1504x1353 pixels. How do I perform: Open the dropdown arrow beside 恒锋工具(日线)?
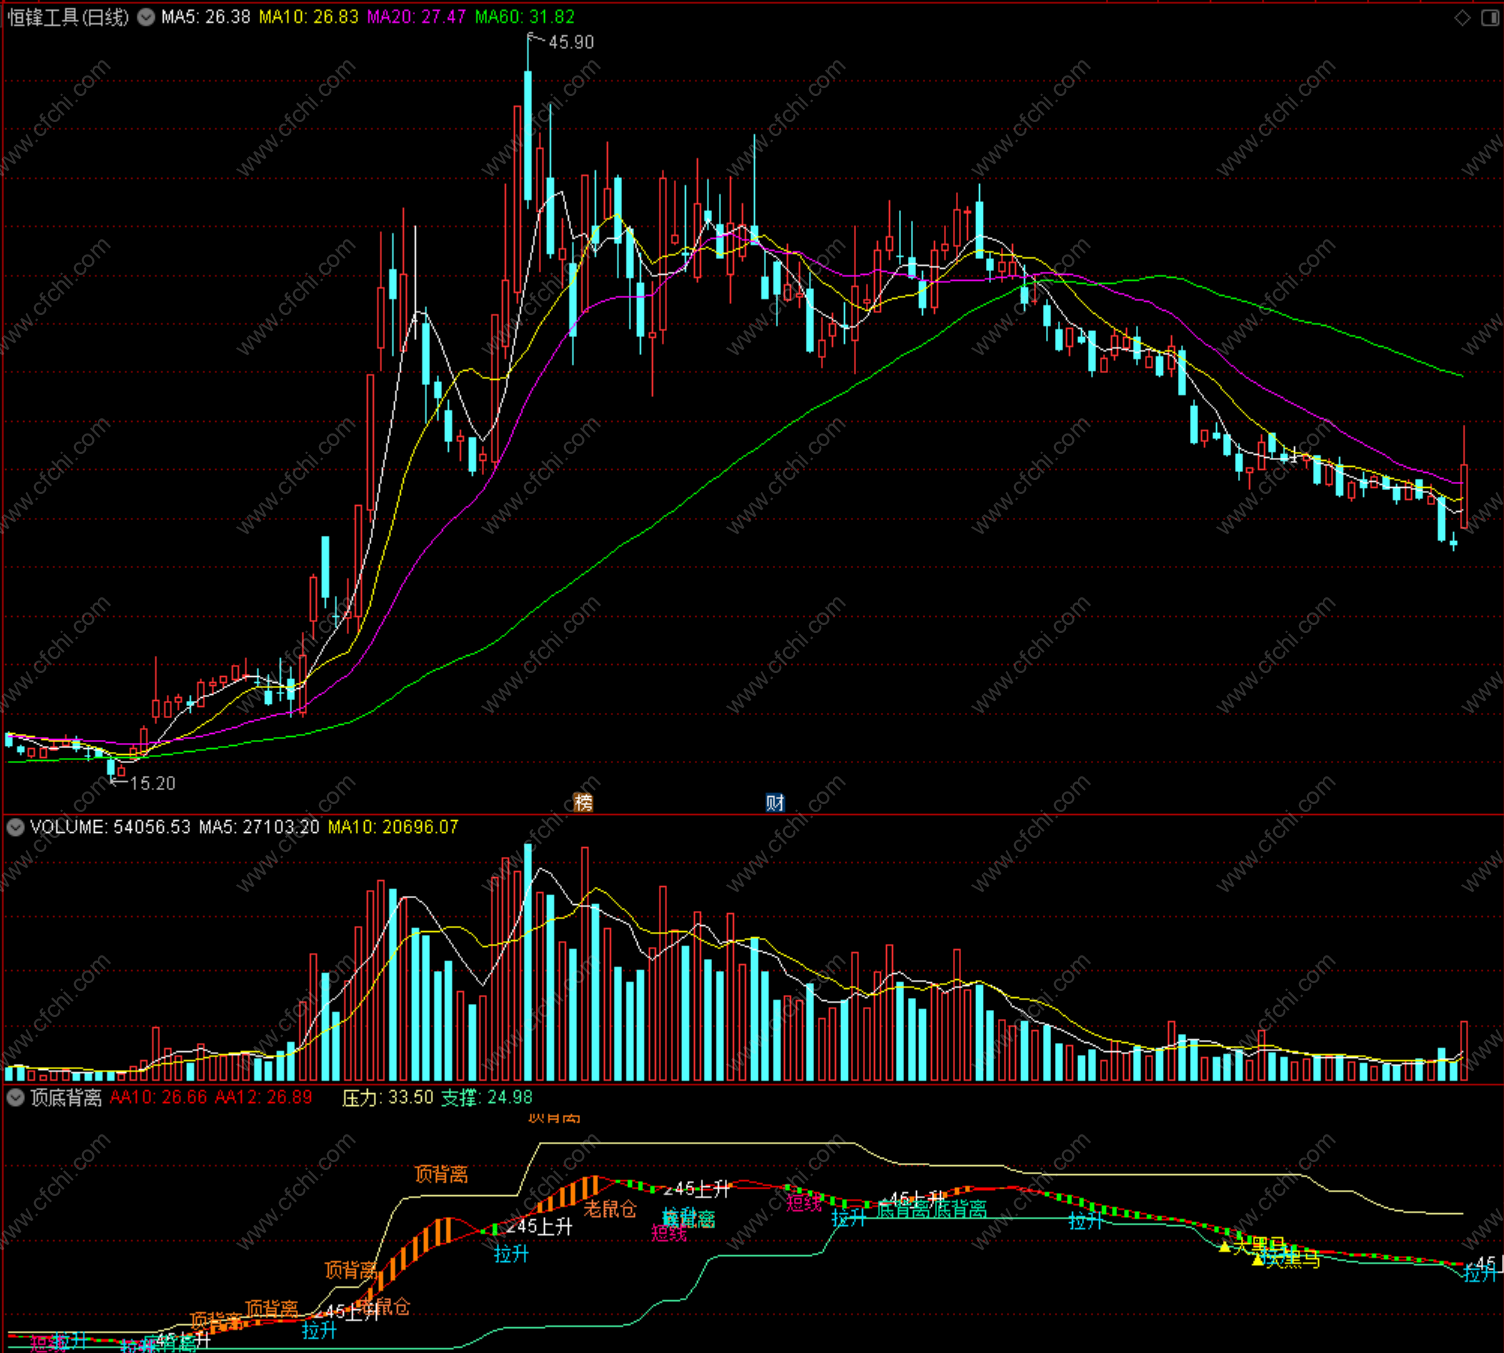click(x=146, y=17)
